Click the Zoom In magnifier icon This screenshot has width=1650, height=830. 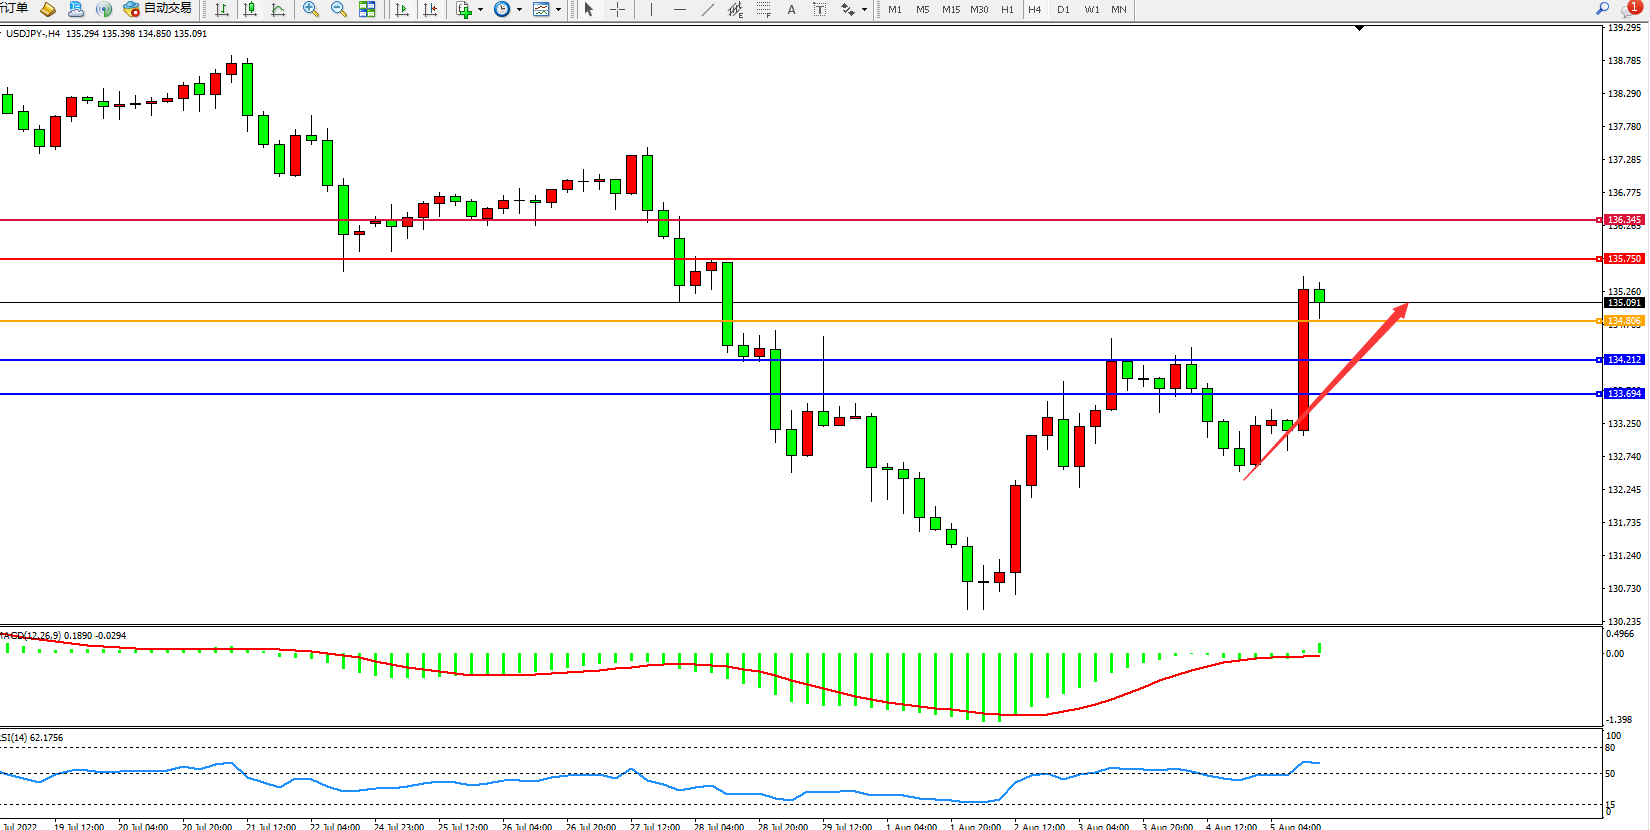[311, 9]
